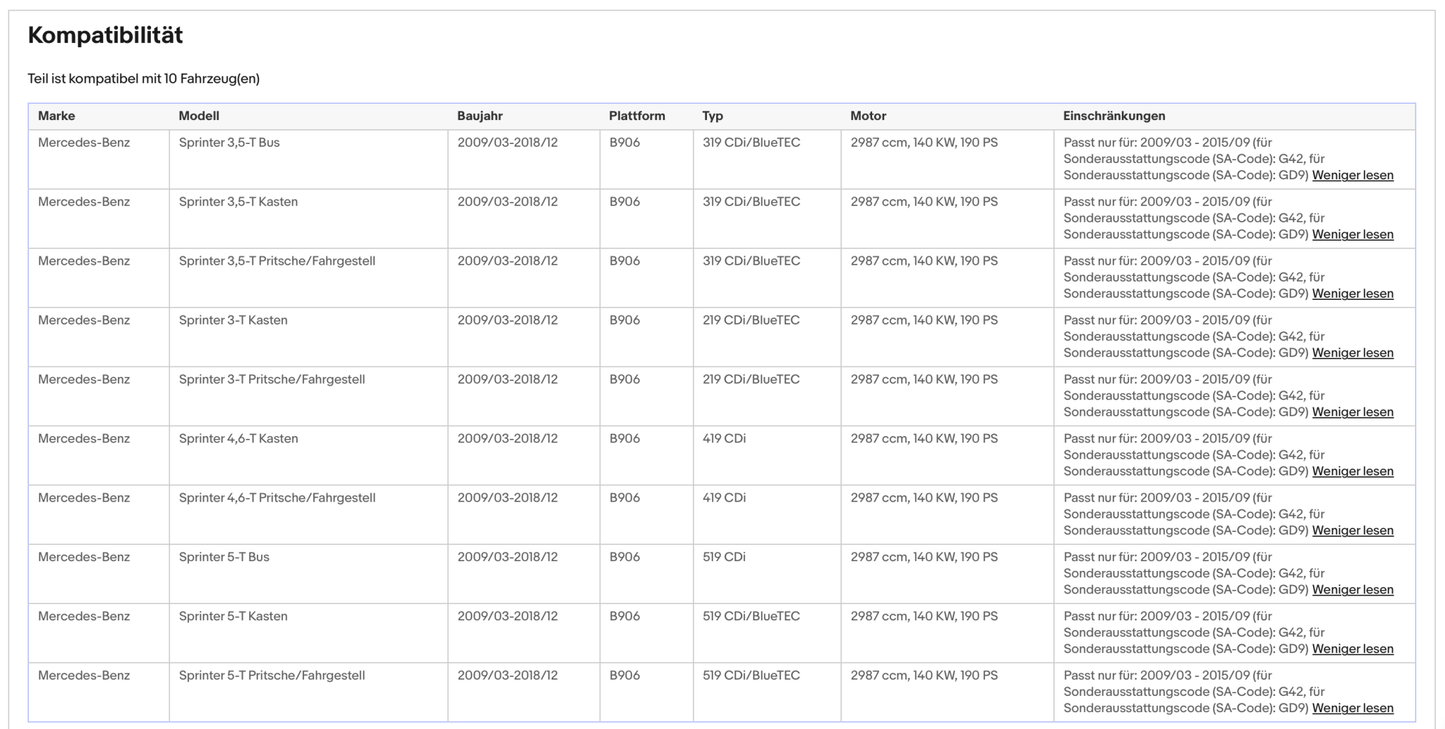The image size is (1445, 729).
Task: Click 'Weniger lesen' for Sprinter 3-T Kasten
Action: (x=1352, y=353)
